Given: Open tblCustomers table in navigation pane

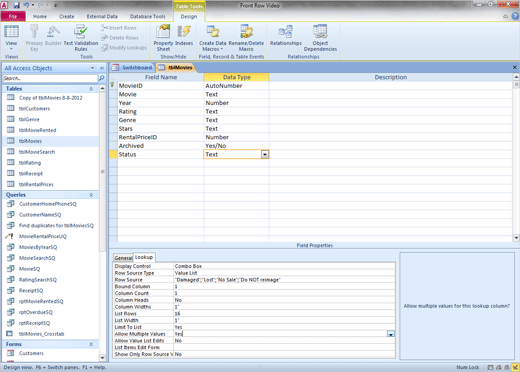Looking at the screenshot, I should (x=34, y=109).
